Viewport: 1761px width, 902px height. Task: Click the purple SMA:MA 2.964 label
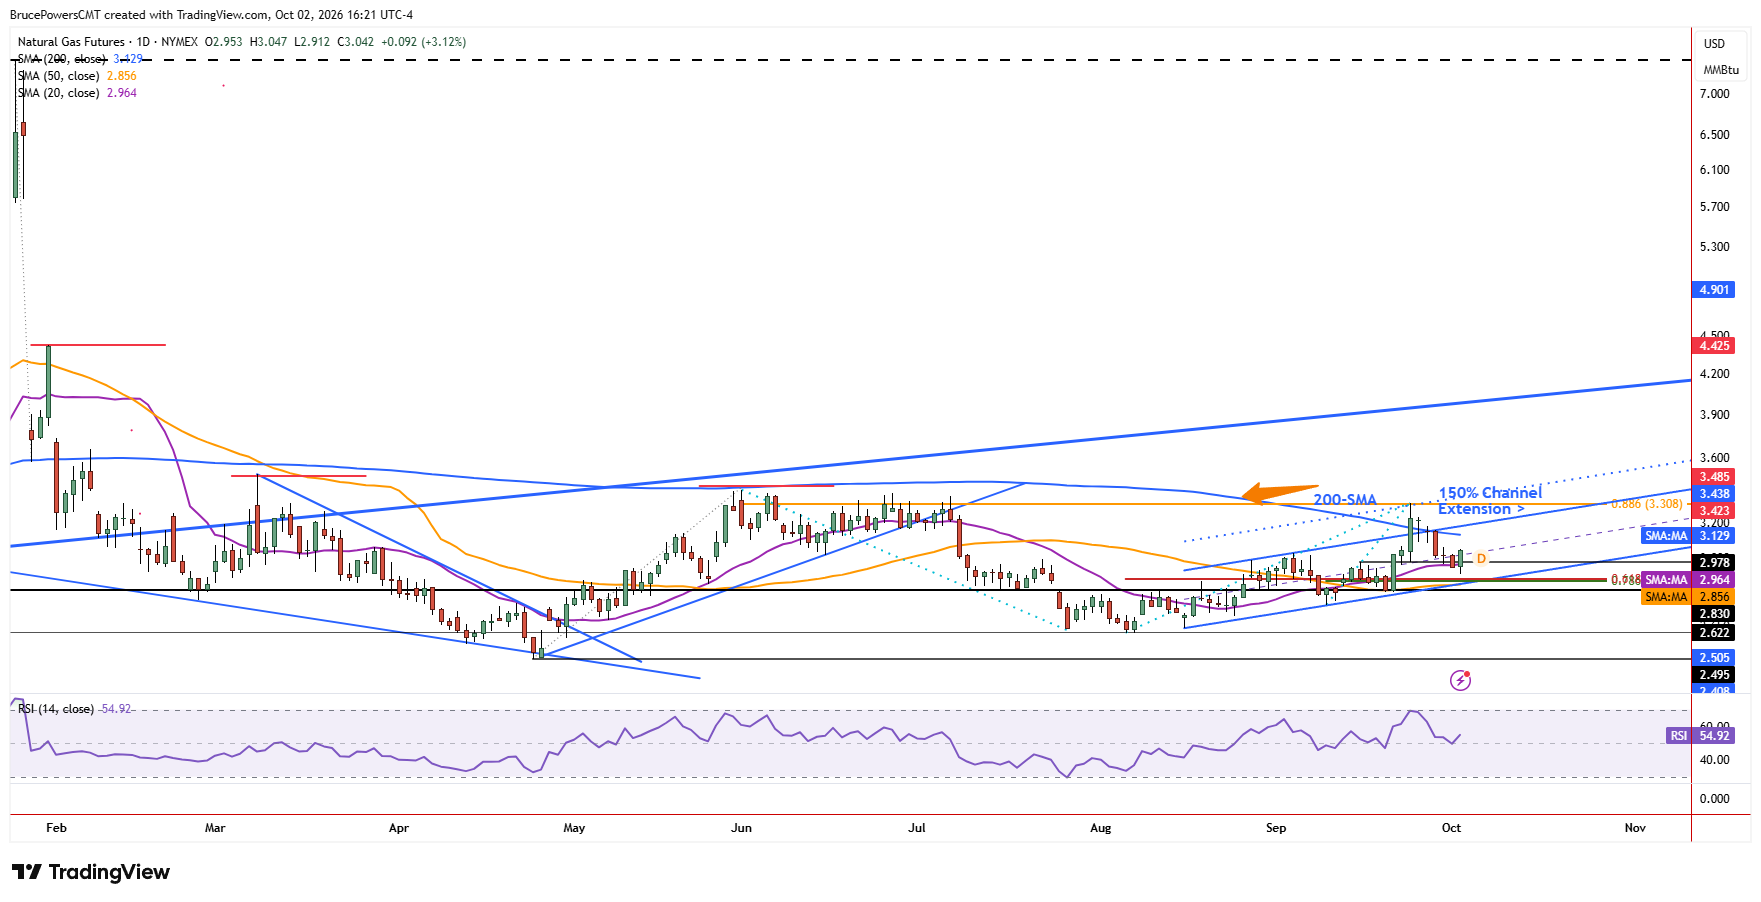(x=1688, y=580)
